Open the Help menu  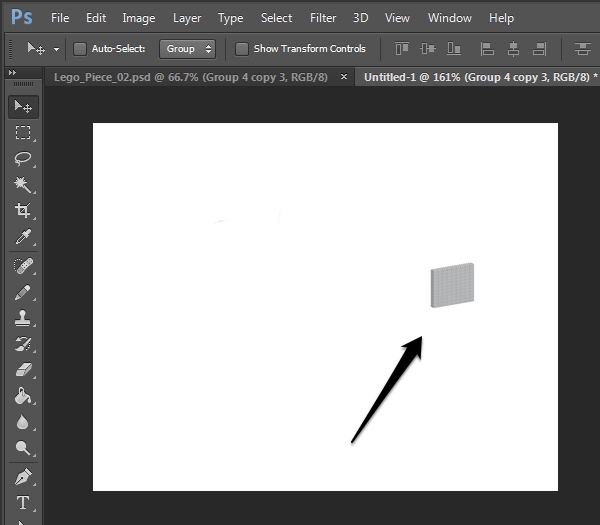(501, 18)
